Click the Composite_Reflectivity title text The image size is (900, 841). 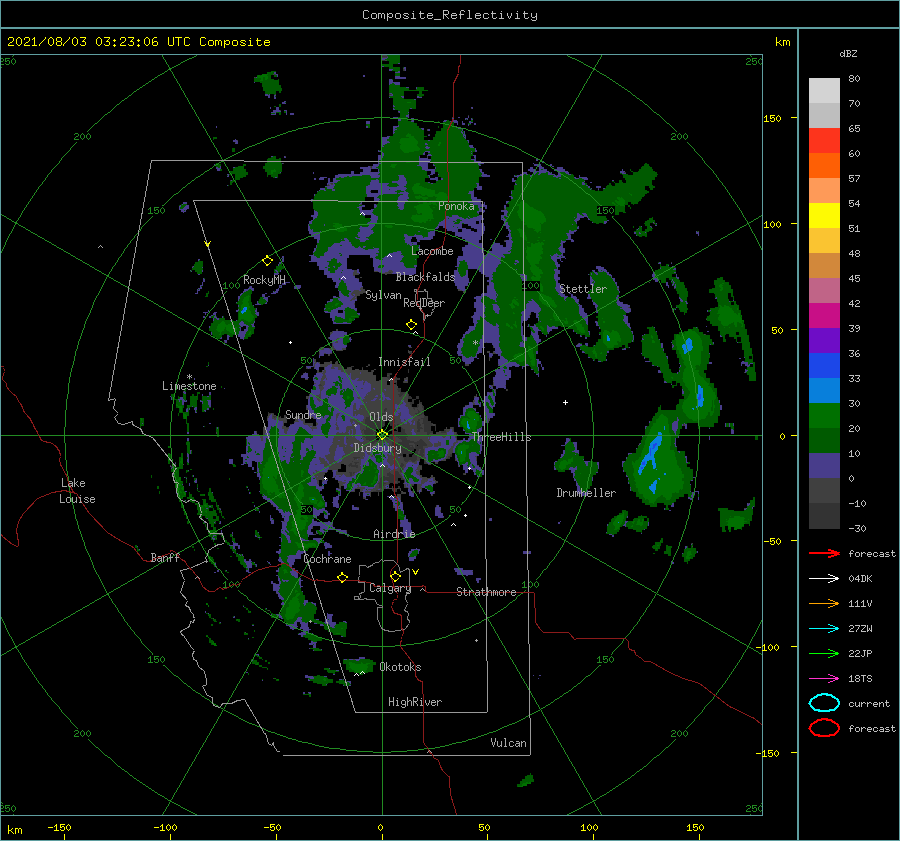[450, 15]
